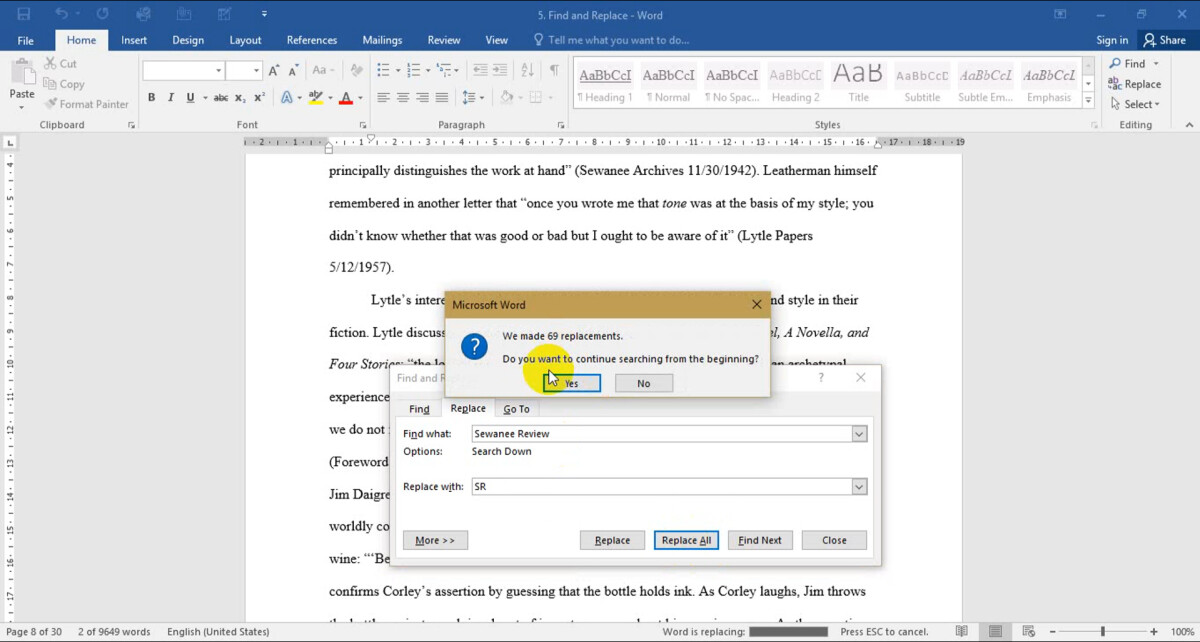Switch to the Insert ribbon tab

tap(134, 40)
